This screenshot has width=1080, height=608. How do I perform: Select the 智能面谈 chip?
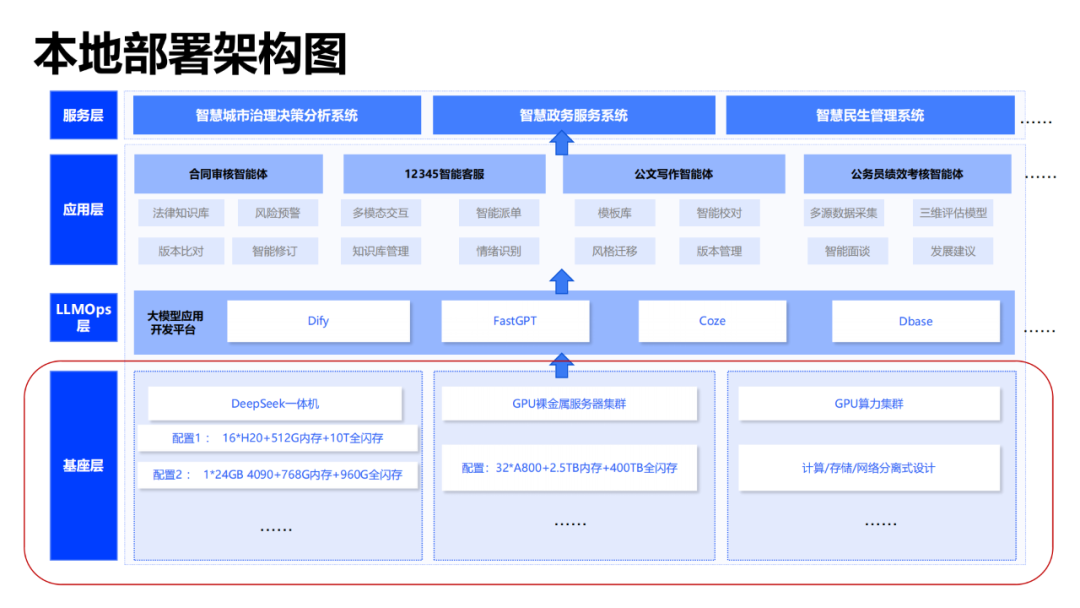point(848,251)
